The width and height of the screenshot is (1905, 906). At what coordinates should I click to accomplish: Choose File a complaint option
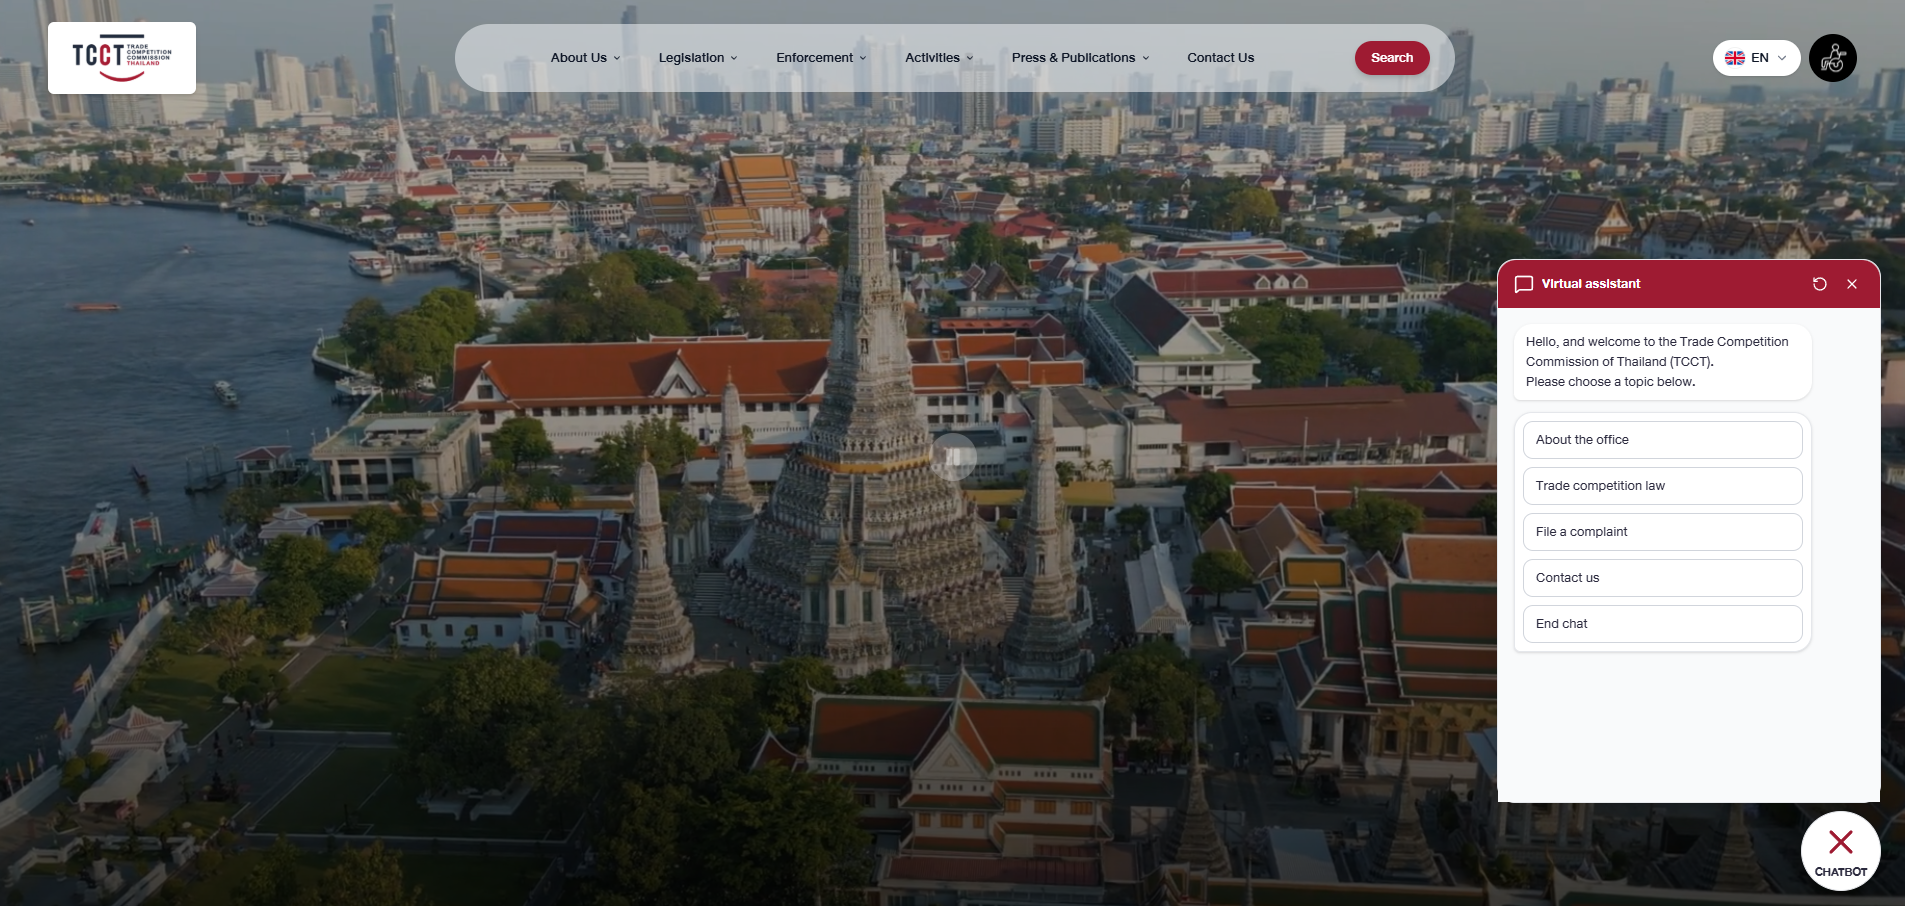click(x=1662, y=532)
